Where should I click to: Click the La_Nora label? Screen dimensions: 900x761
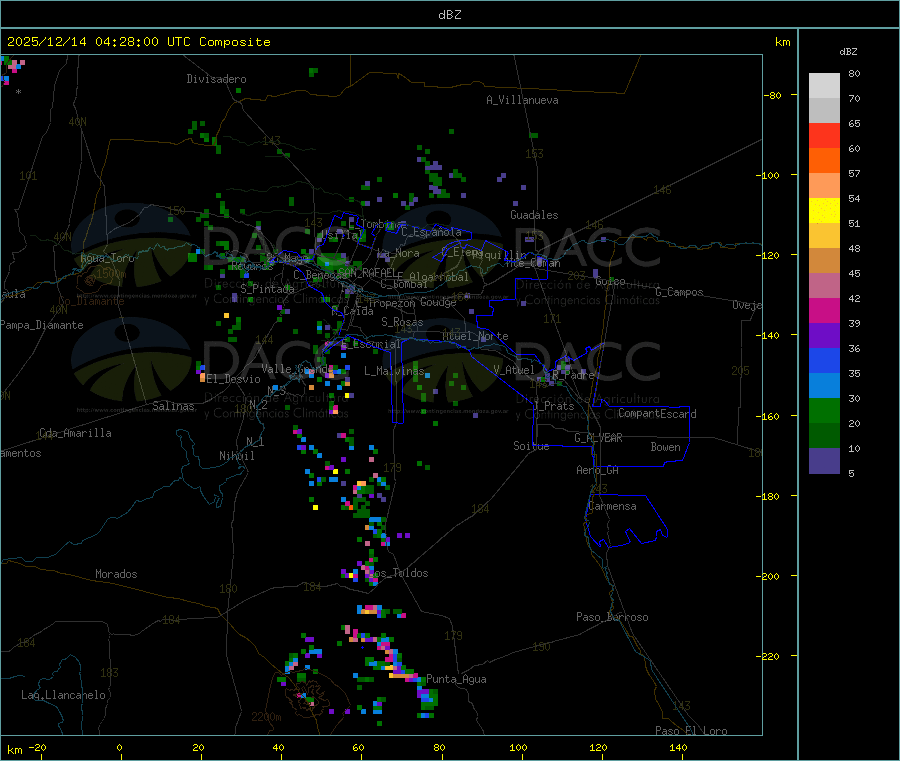point(398,253)
